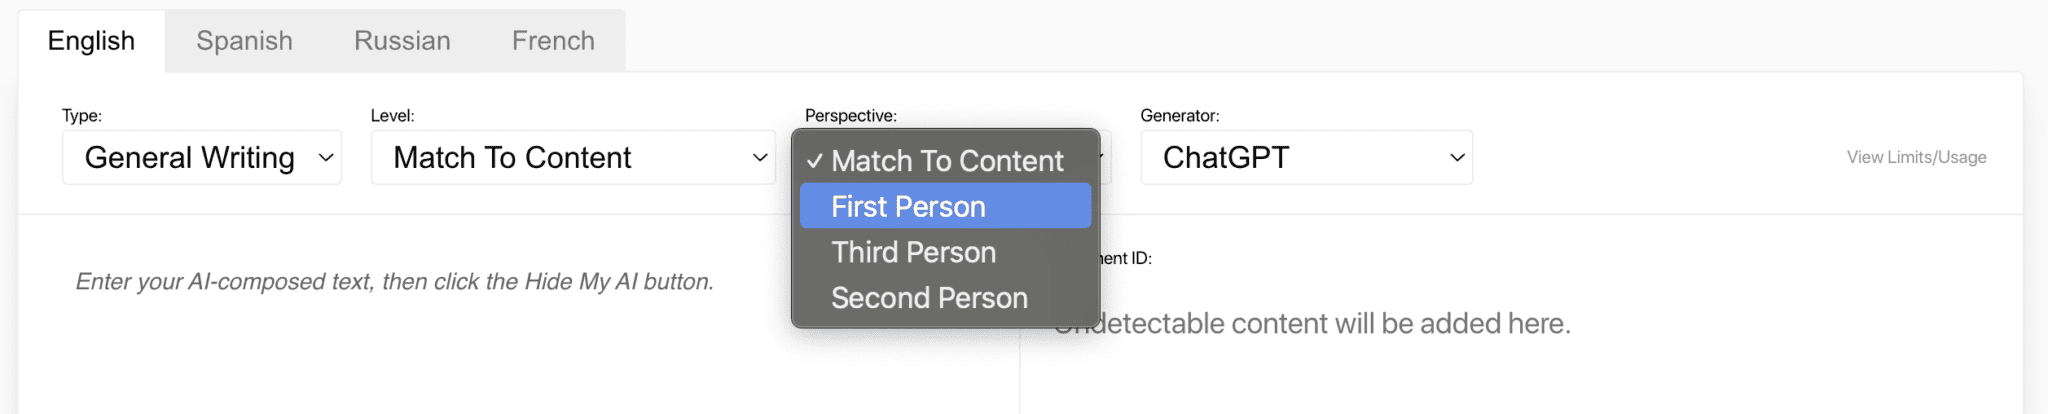Click the chevron arrow on Level dropdown
The image size is (2048, 414).
(x=760, y=158)
